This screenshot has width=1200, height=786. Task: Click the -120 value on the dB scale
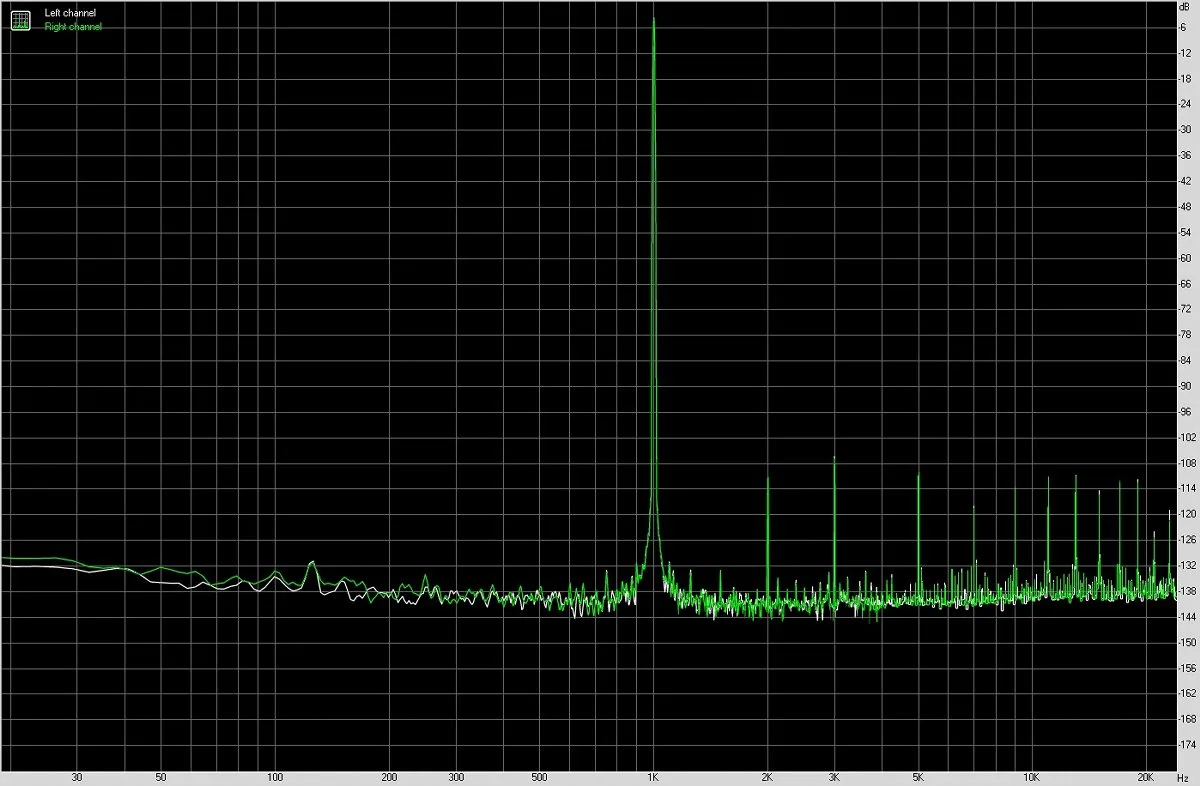(1188, 514)
